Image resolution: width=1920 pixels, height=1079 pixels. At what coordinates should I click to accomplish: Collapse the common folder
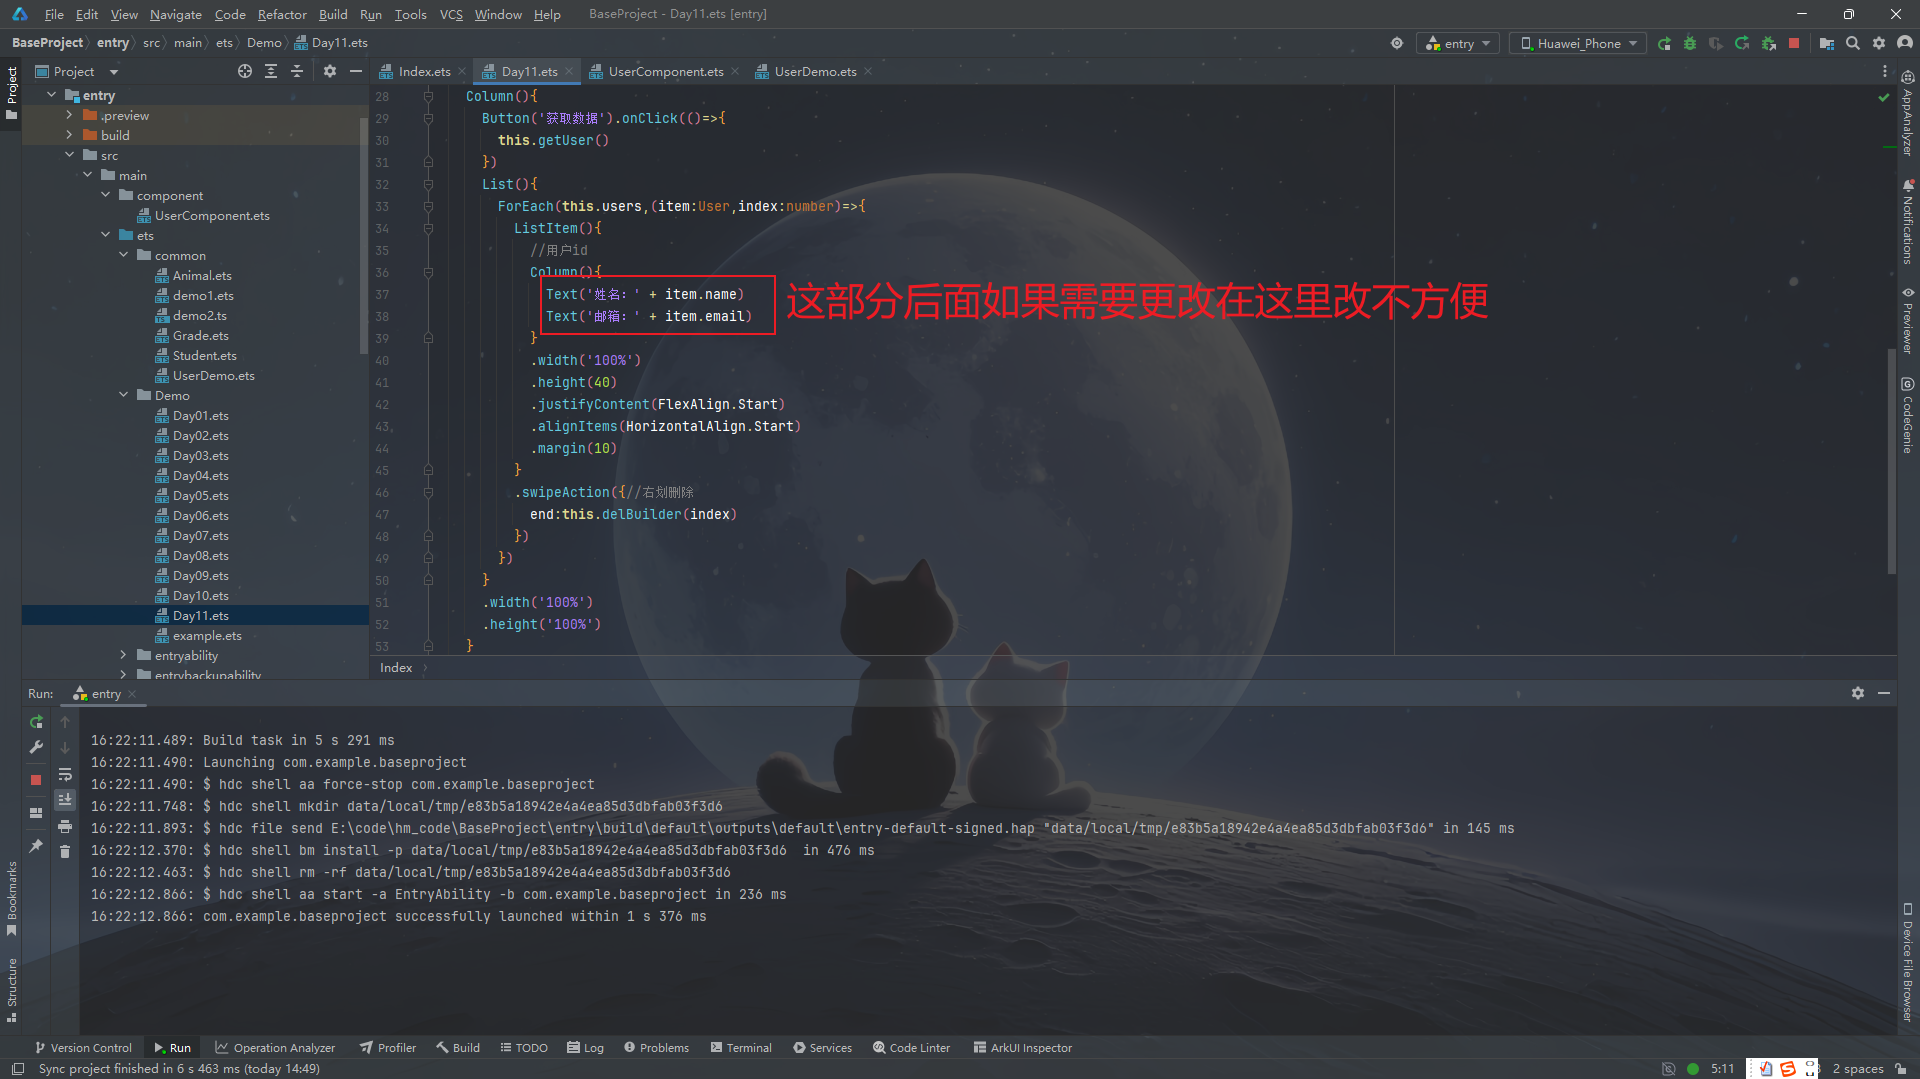pyautogui.click(x=123, y=255)
